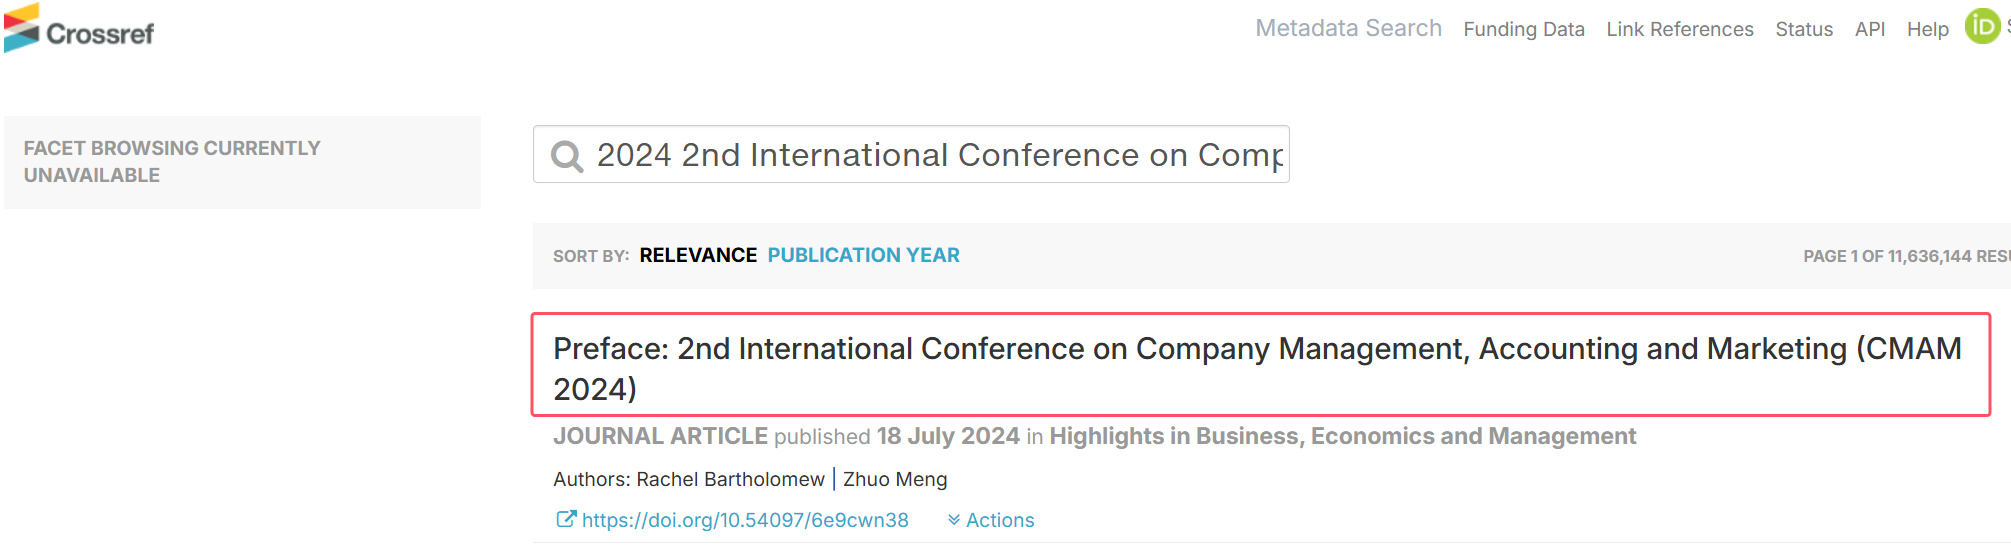Viewport: 2011px width, 549px height.
Task: Sort results by Publication Year
Action: (x=863, y=255)
